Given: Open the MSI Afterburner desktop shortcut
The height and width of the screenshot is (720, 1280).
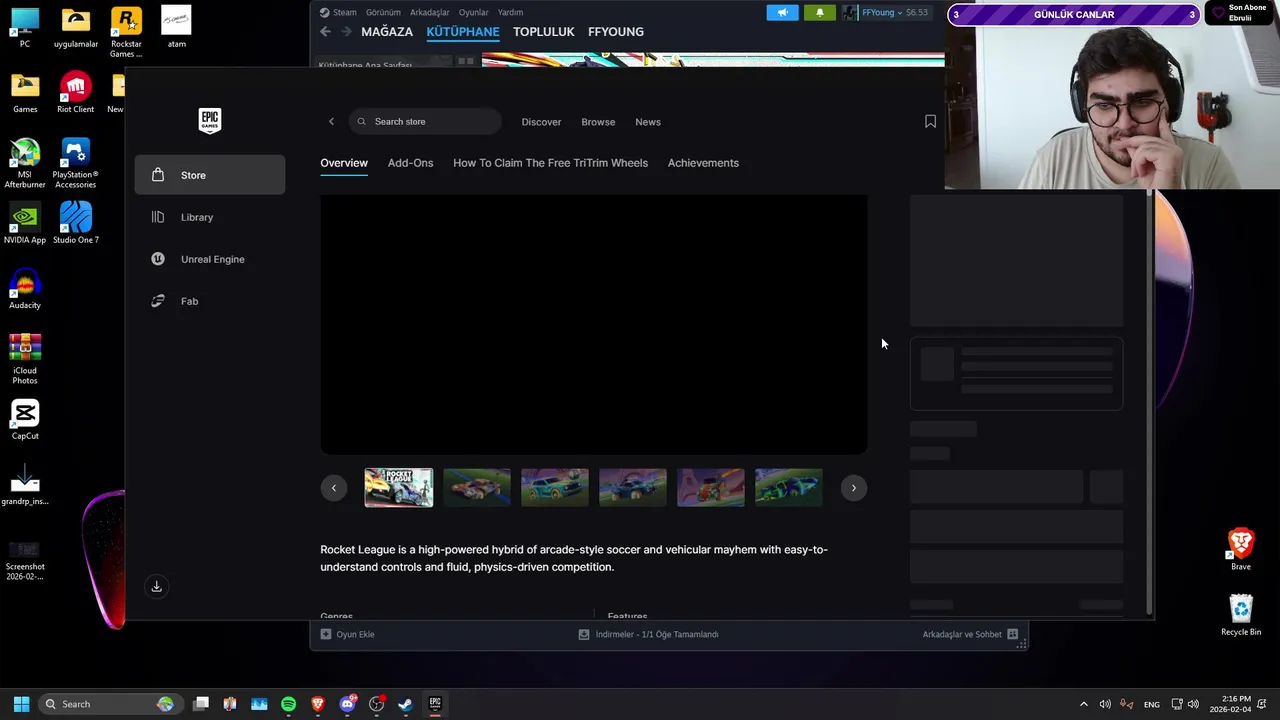Looking at the screenshot, I should tap(25, 163).
